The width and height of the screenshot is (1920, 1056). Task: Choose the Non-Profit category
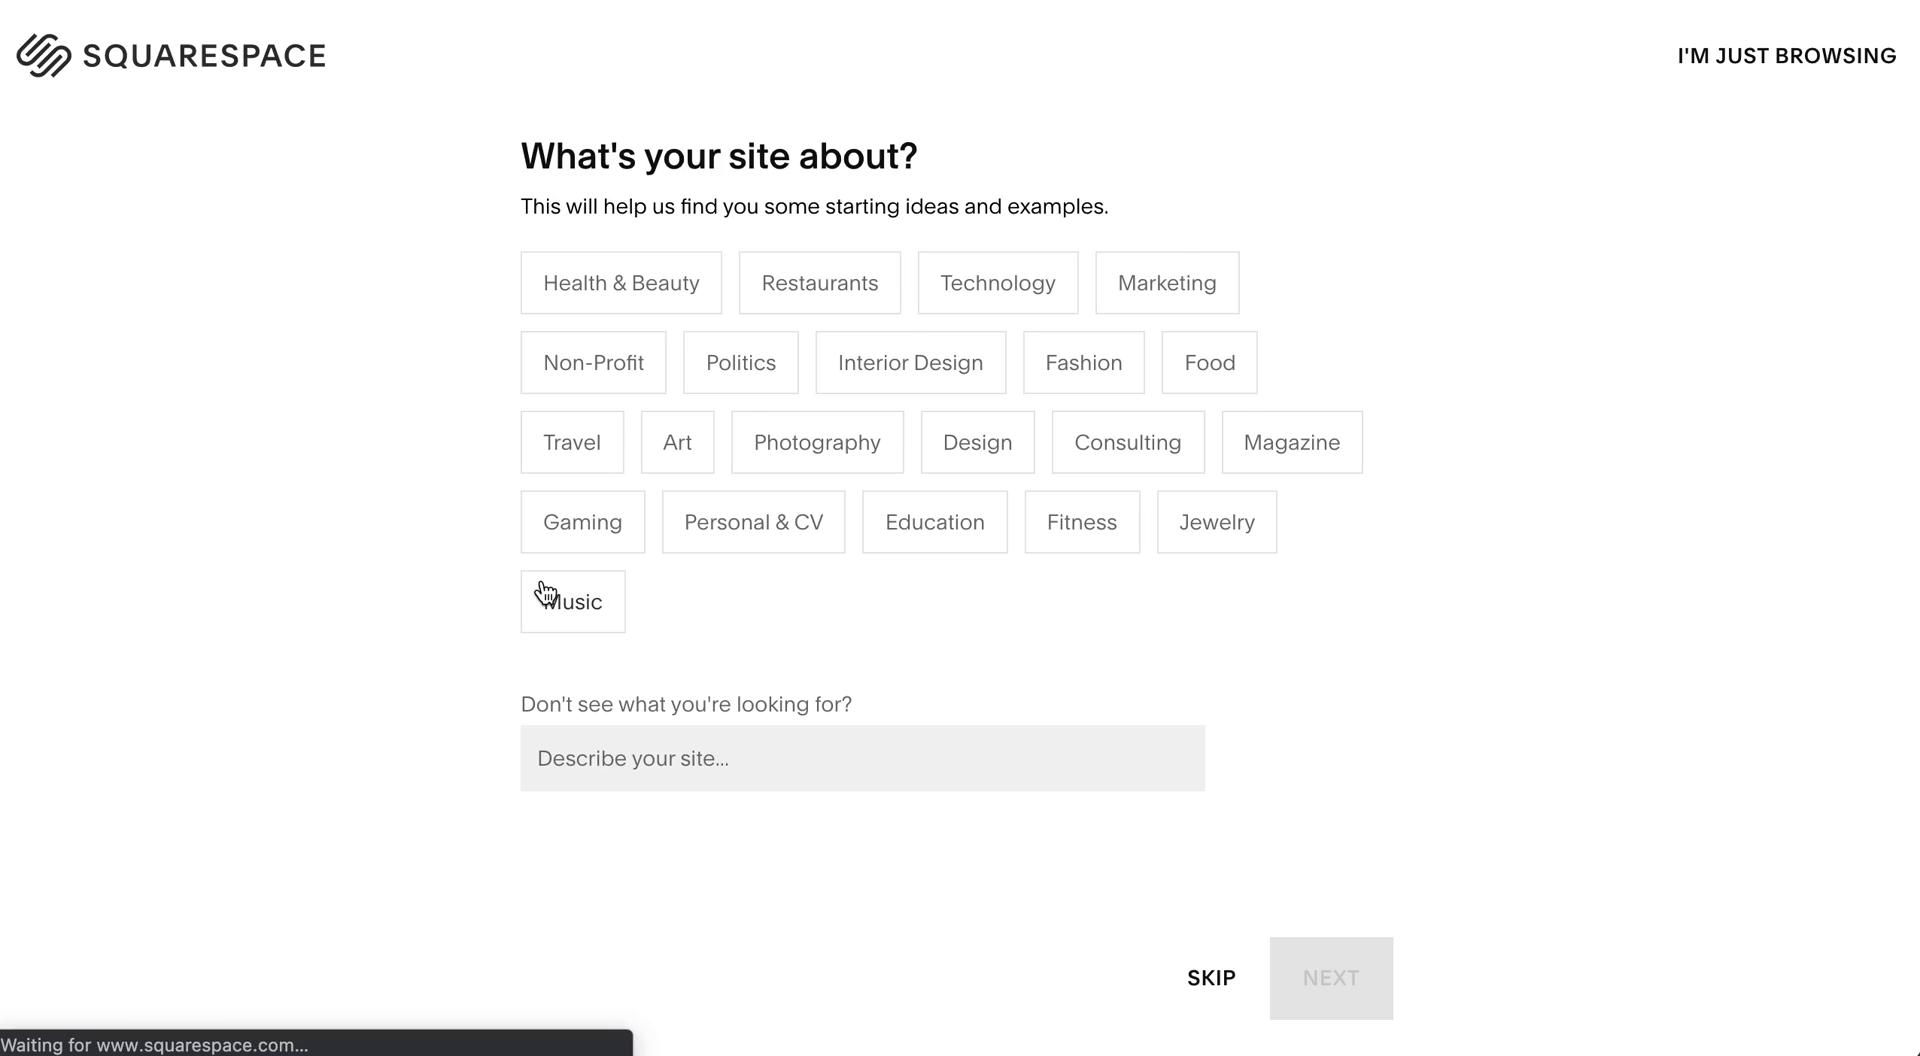593,363
